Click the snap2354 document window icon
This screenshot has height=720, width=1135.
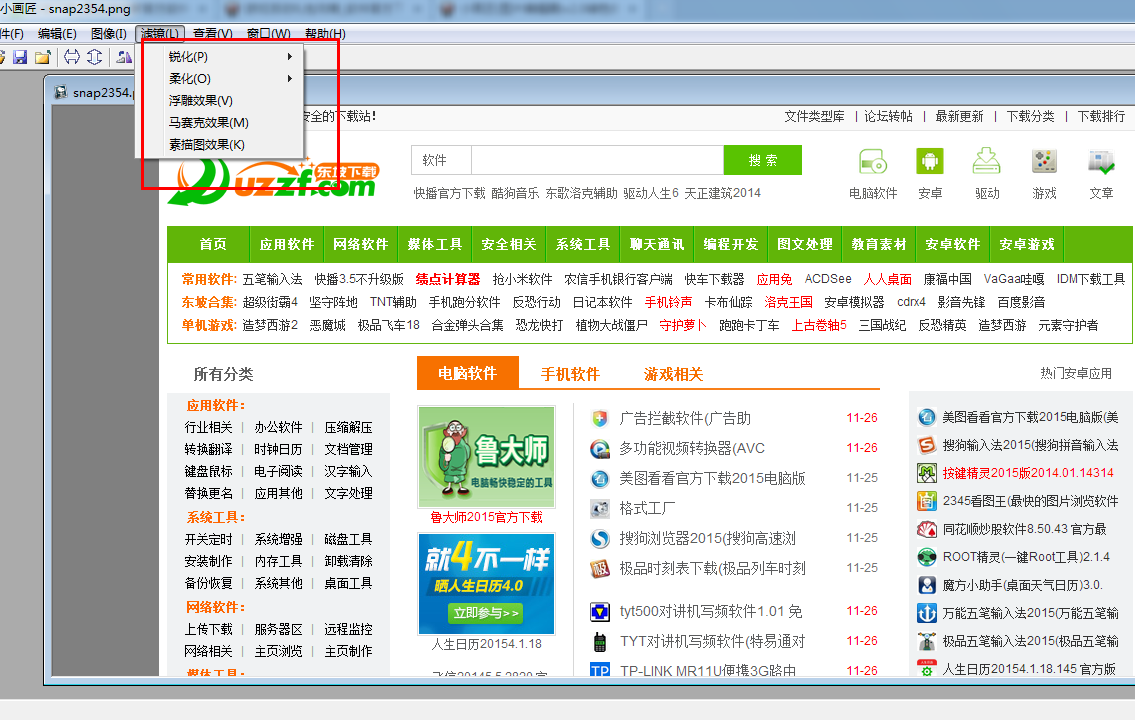pos(62,93)
